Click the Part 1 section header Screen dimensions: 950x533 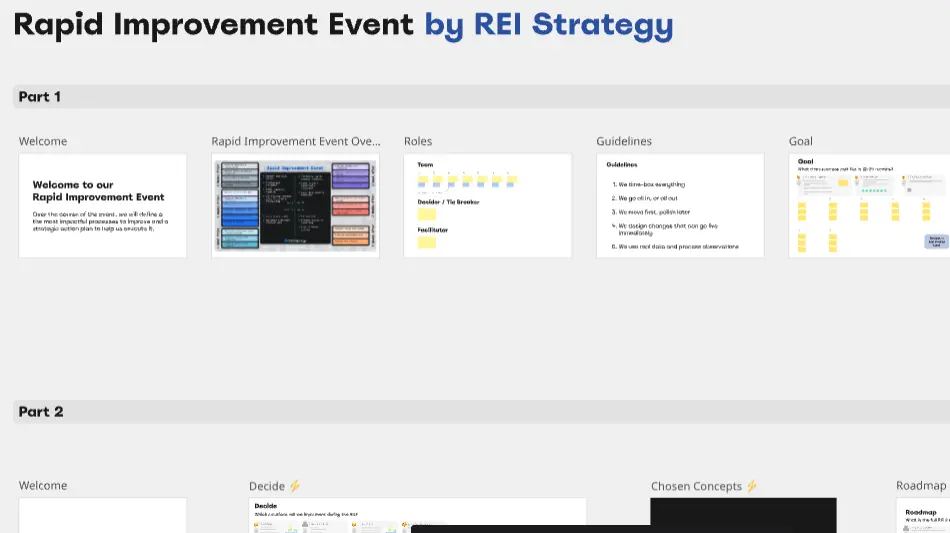coord(40,97)
